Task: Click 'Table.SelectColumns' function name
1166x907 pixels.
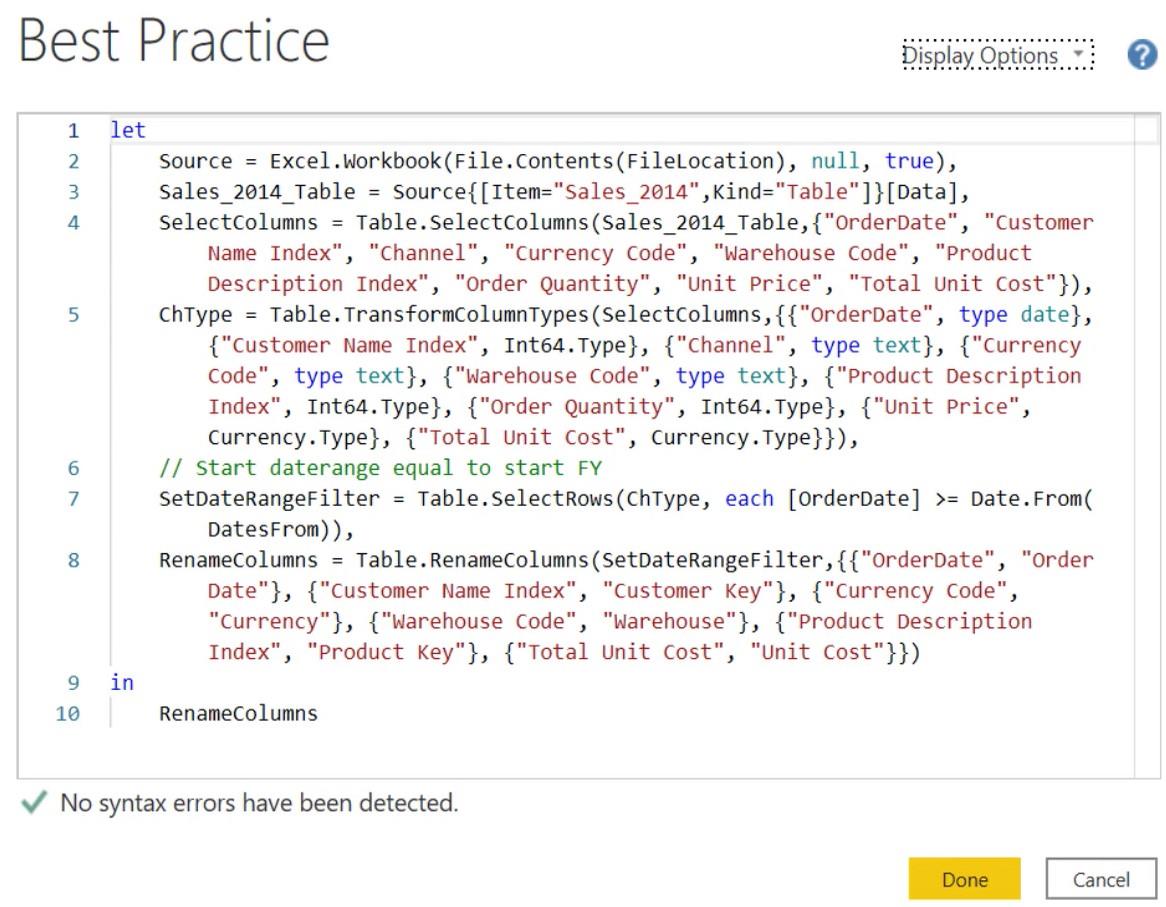Action: coord(471,222)
